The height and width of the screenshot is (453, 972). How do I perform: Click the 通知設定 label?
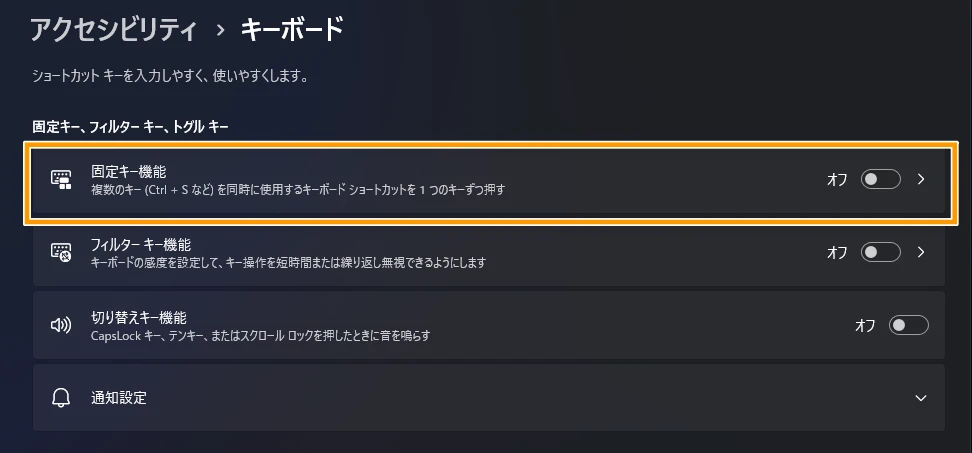pos(119,398)
